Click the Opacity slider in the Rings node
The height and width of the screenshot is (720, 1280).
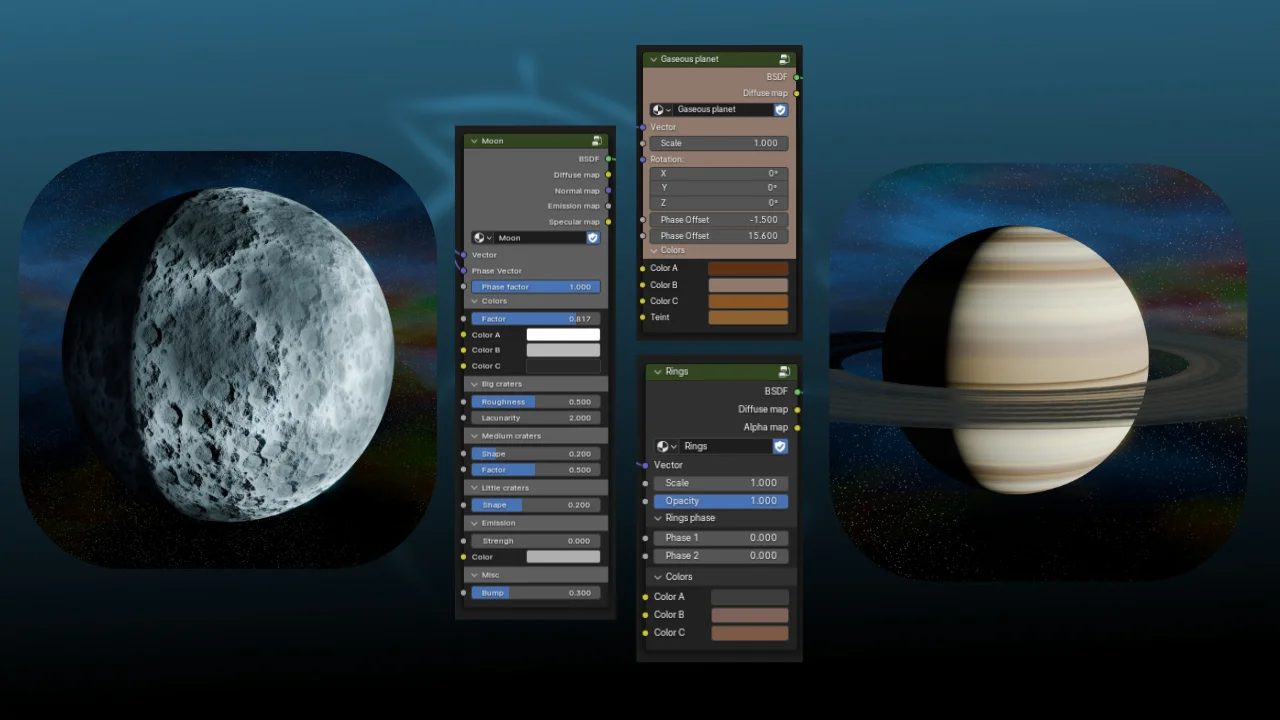722,500
